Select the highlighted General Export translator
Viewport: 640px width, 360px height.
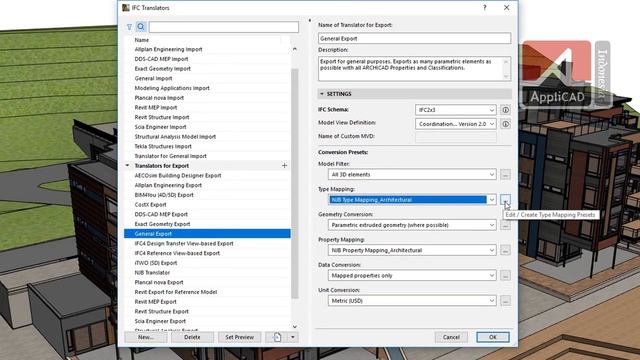(x=207, y=234)
